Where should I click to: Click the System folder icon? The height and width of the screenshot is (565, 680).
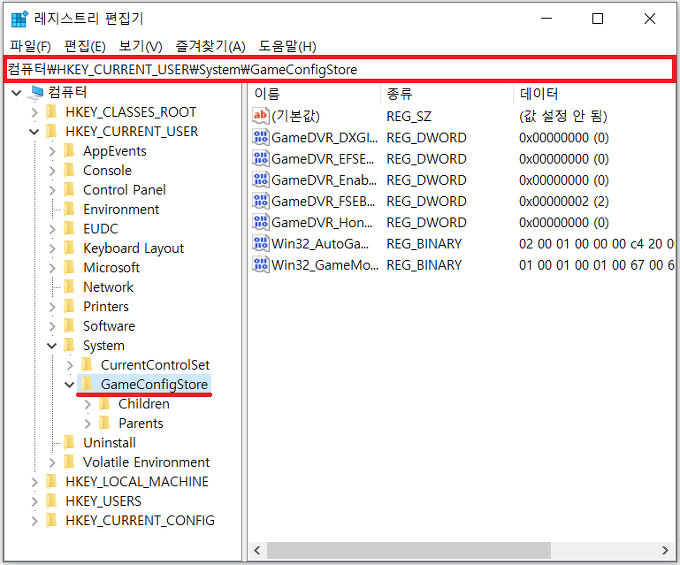[x=69, y=345]
